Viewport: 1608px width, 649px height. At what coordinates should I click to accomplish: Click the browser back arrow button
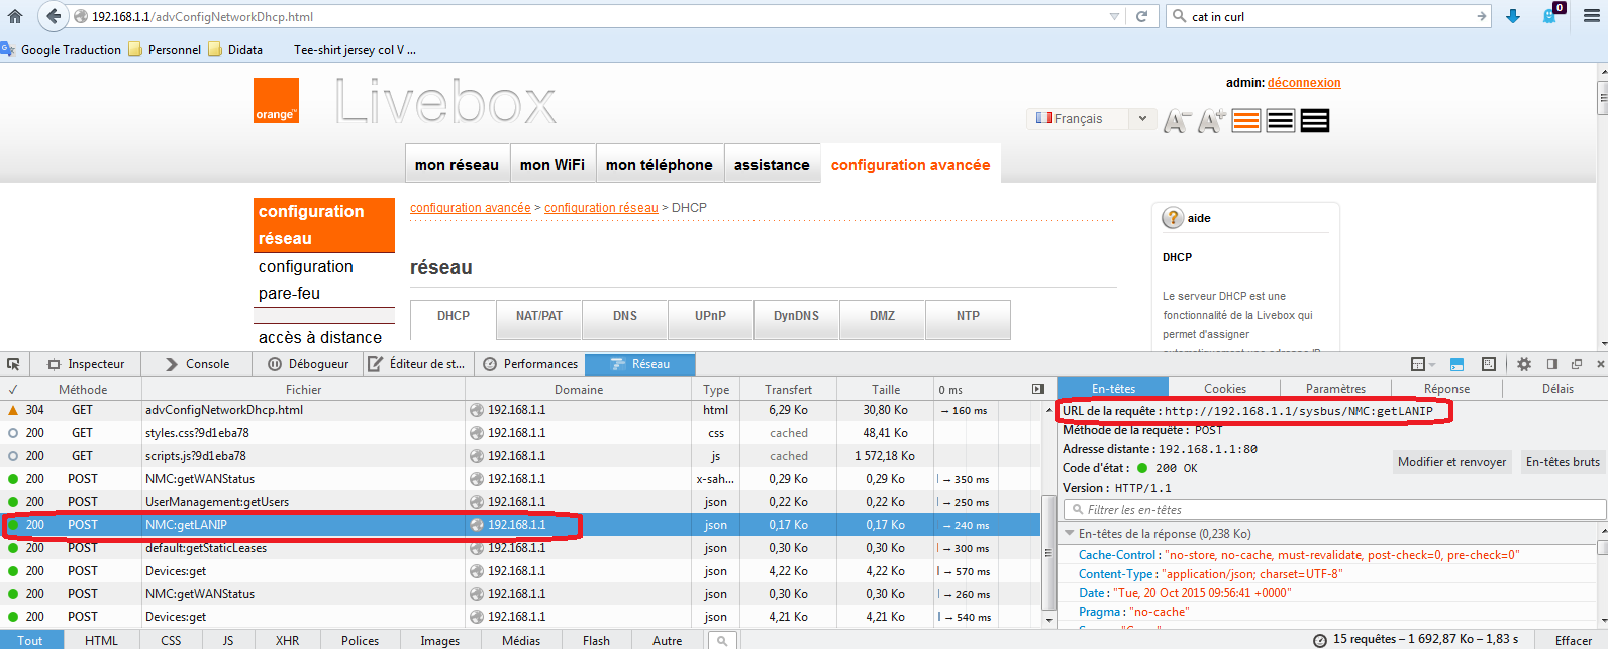[x=54, y=16]
